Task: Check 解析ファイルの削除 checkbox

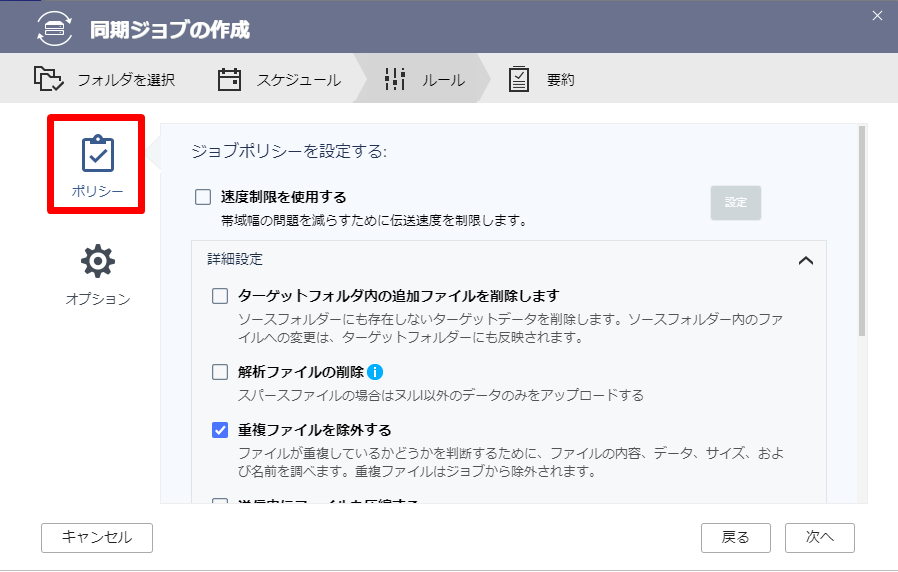Action: point(220,372)
